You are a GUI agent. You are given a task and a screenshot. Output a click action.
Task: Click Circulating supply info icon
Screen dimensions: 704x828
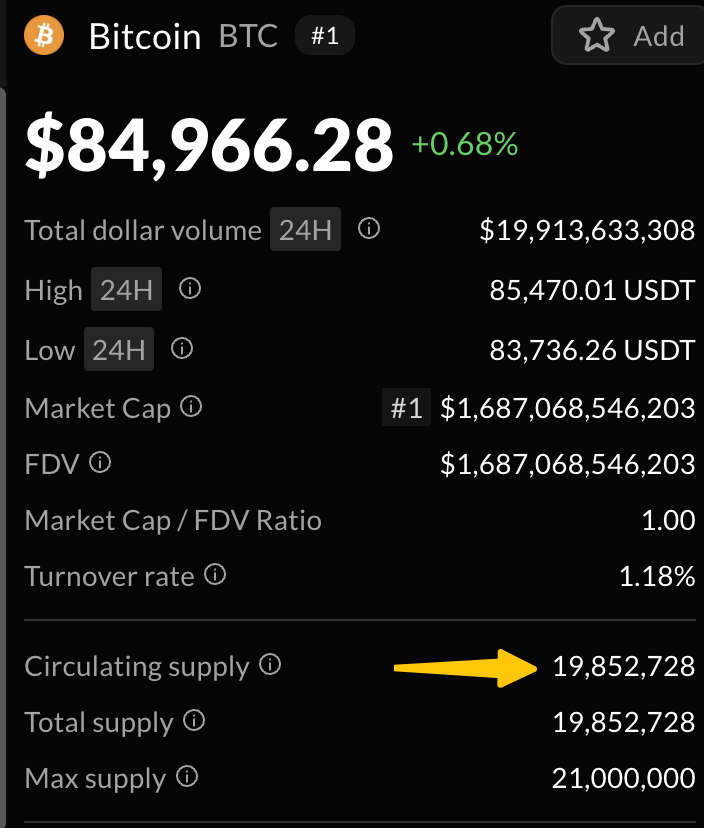point(270,664)
